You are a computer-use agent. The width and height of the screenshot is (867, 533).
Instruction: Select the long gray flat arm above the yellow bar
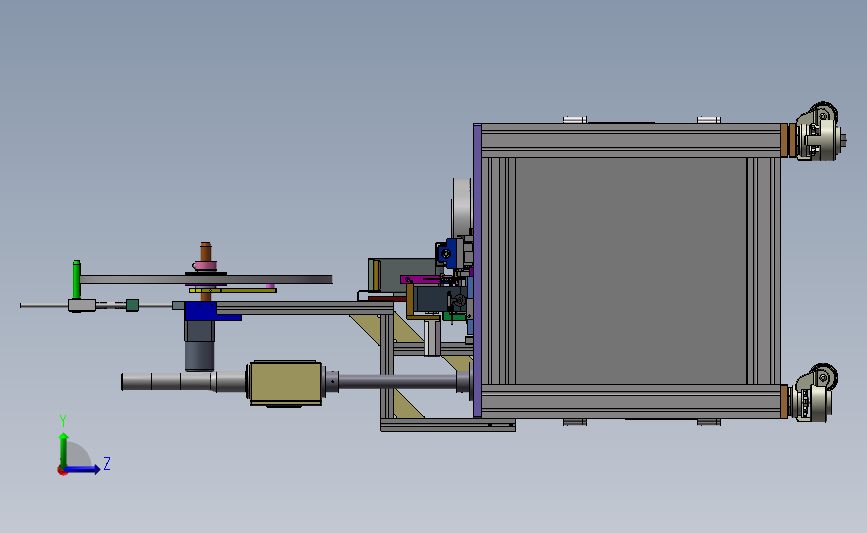(x=206, y=279)
